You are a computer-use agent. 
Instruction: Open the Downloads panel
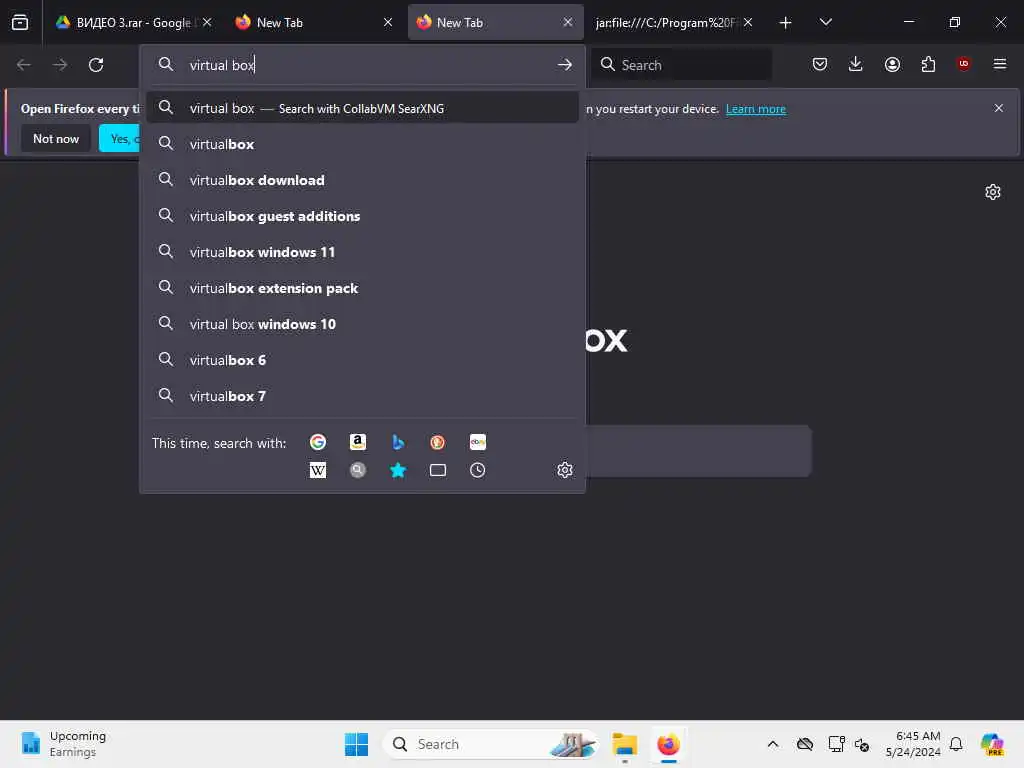point(856,64)
